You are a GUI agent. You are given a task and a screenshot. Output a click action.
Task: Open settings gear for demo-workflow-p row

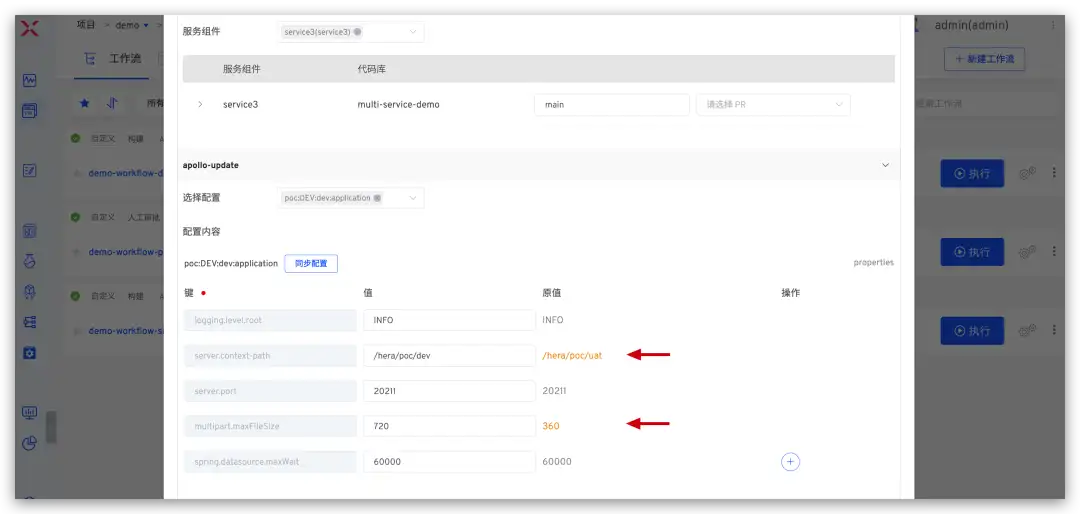1028,252
